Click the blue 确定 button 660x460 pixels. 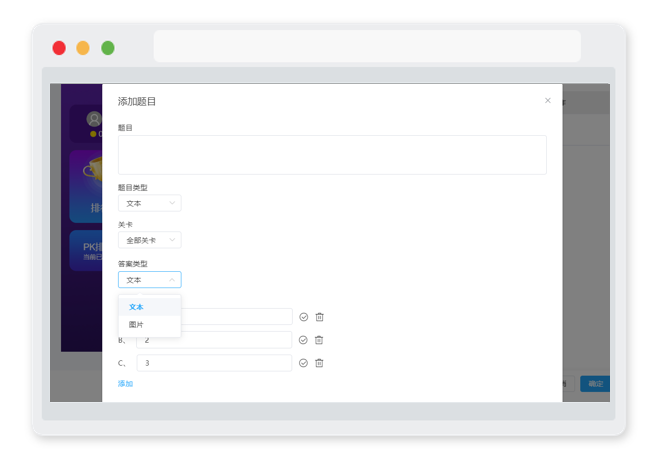tap(595, 383)
